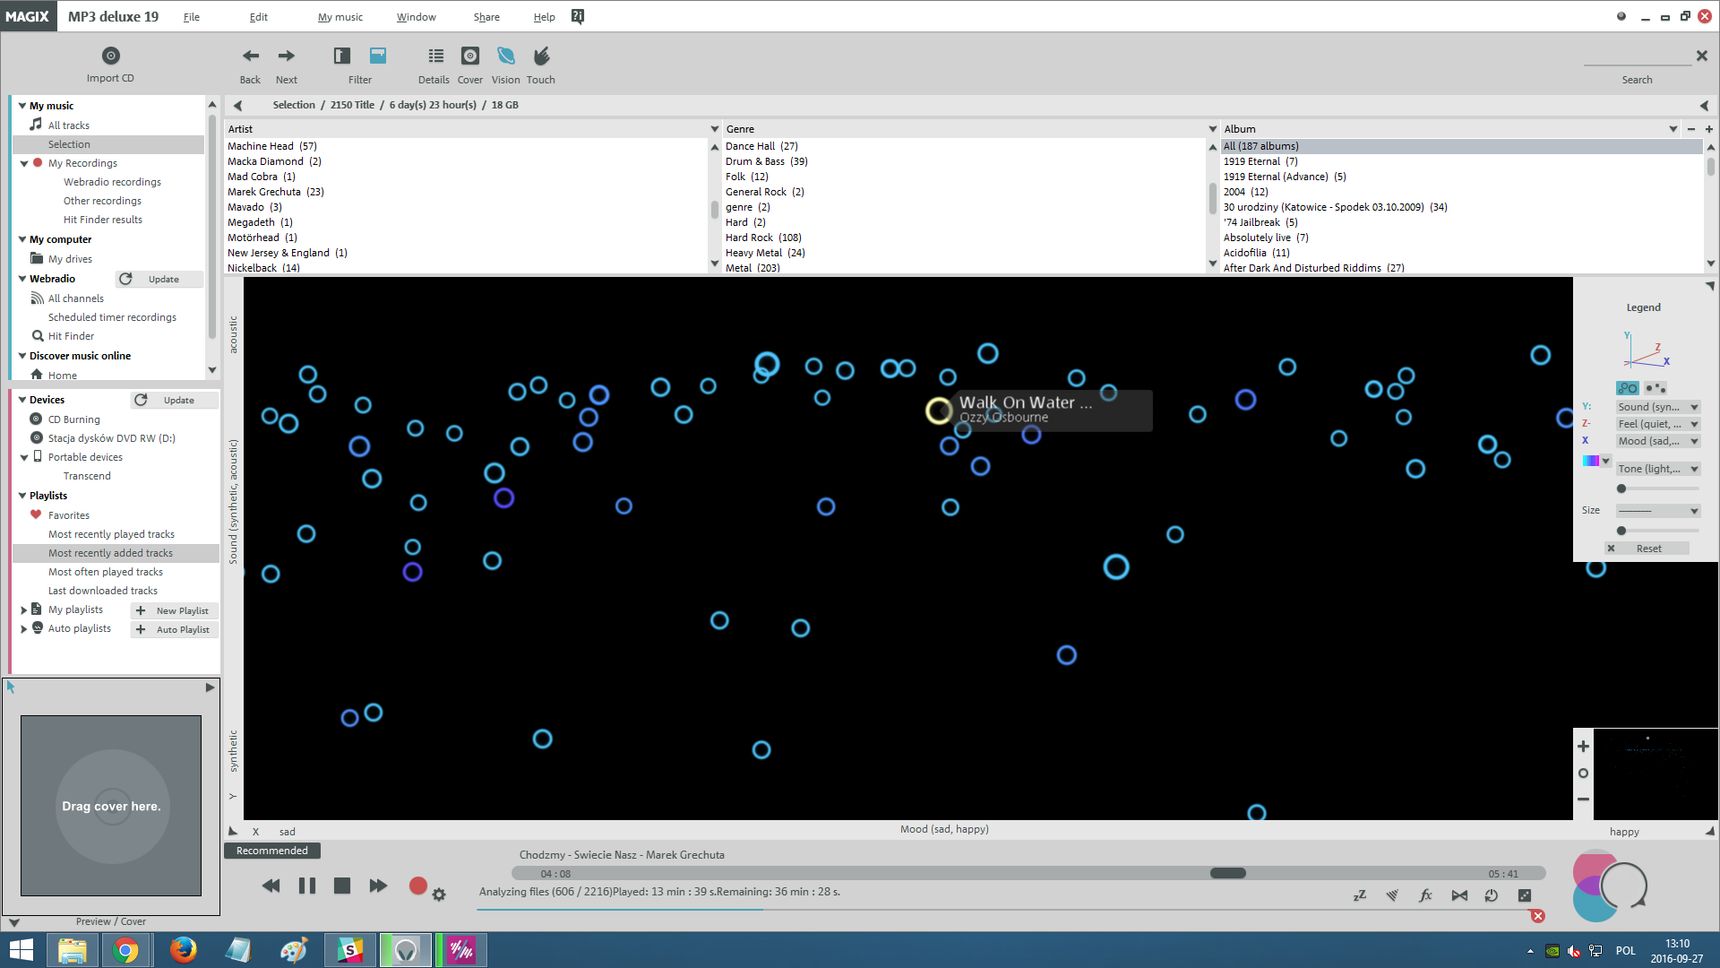The width and height of the screenshot is (1720, 968).
Task: Adjust the Size slider in Legend
Action: (x=1622, y=531)
